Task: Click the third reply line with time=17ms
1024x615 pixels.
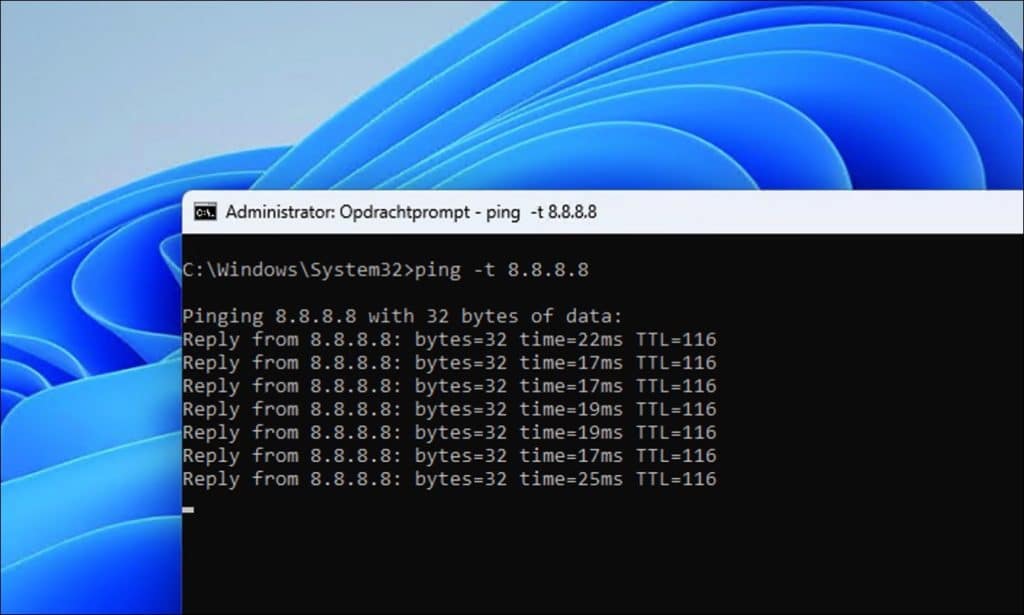Action: tap(449, 386)
